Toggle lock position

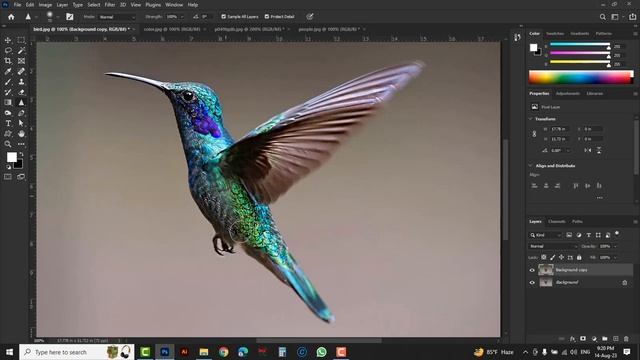561,257
